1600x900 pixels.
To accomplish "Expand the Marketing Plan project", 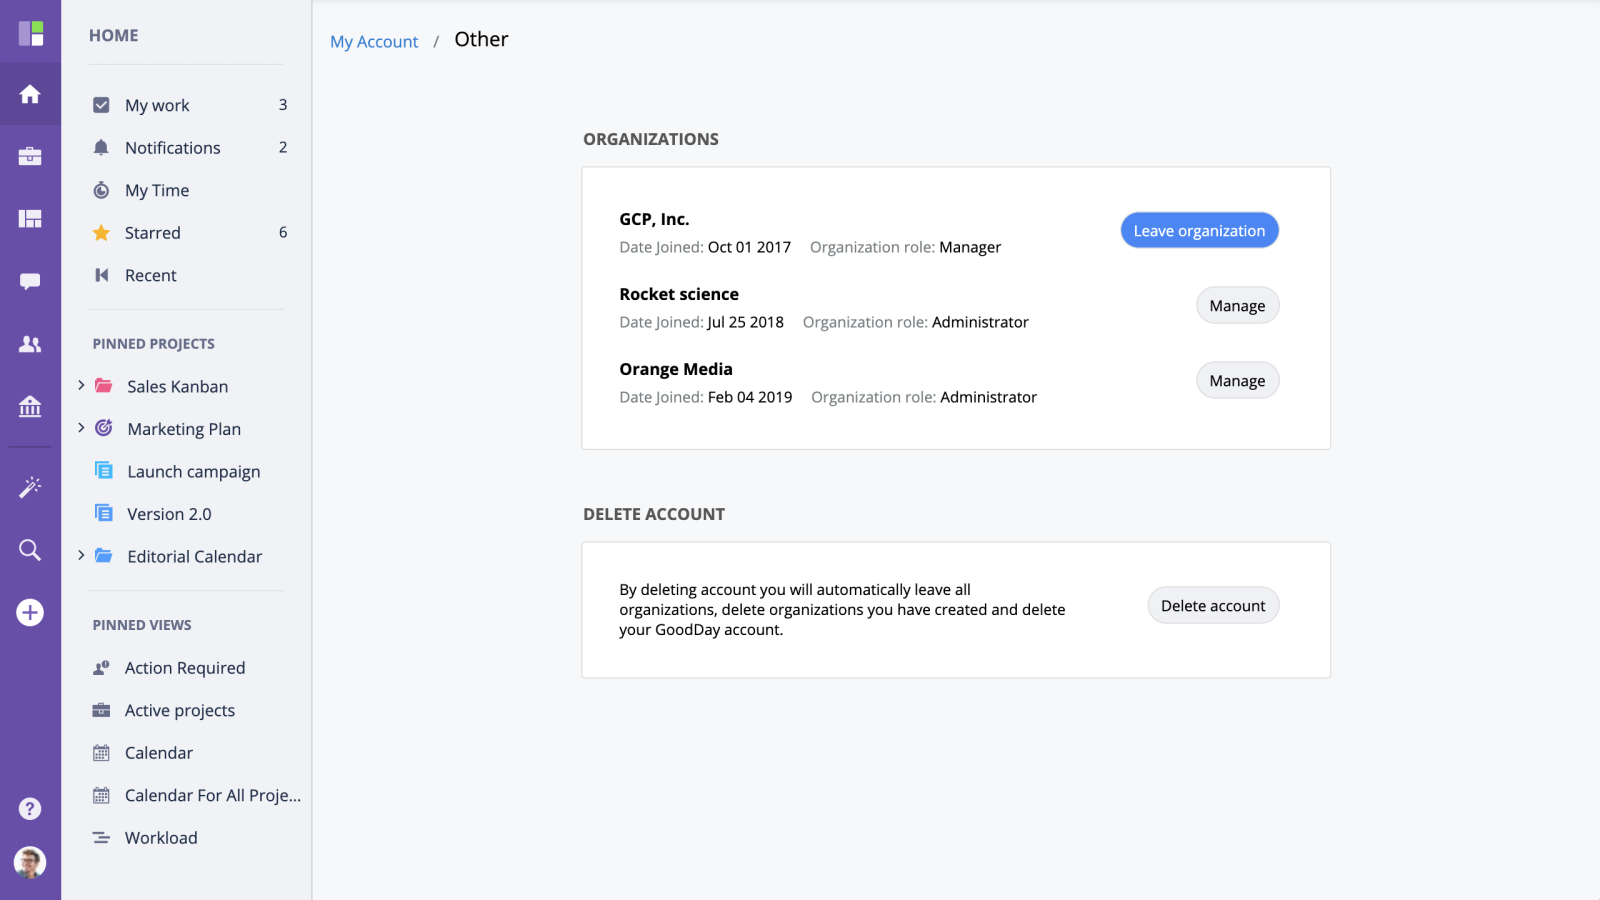I will coord(81,428).
